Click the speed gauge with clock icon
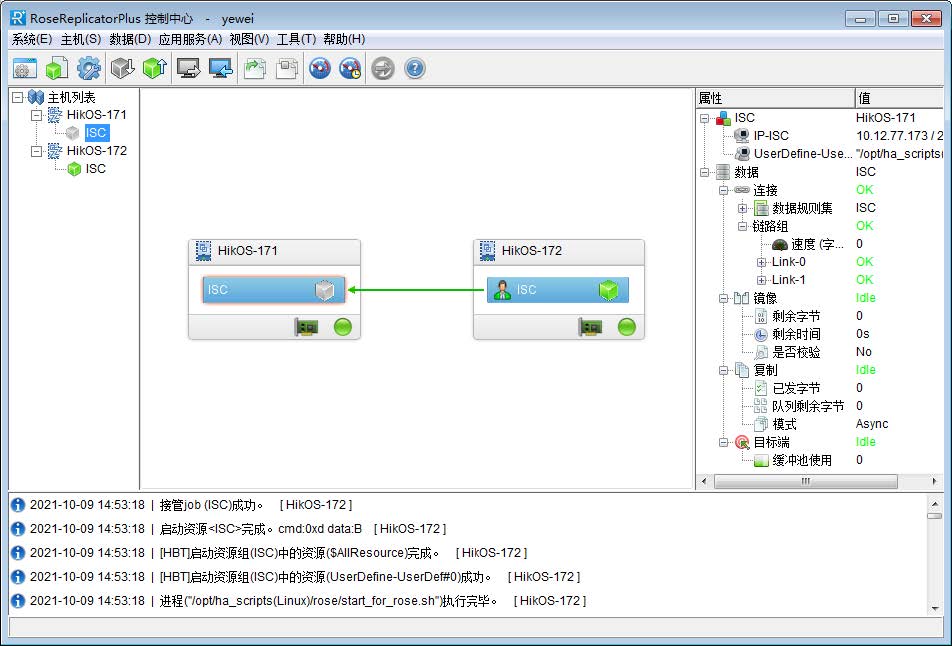The width and height of the screenshot is (952, 646). 350,69
